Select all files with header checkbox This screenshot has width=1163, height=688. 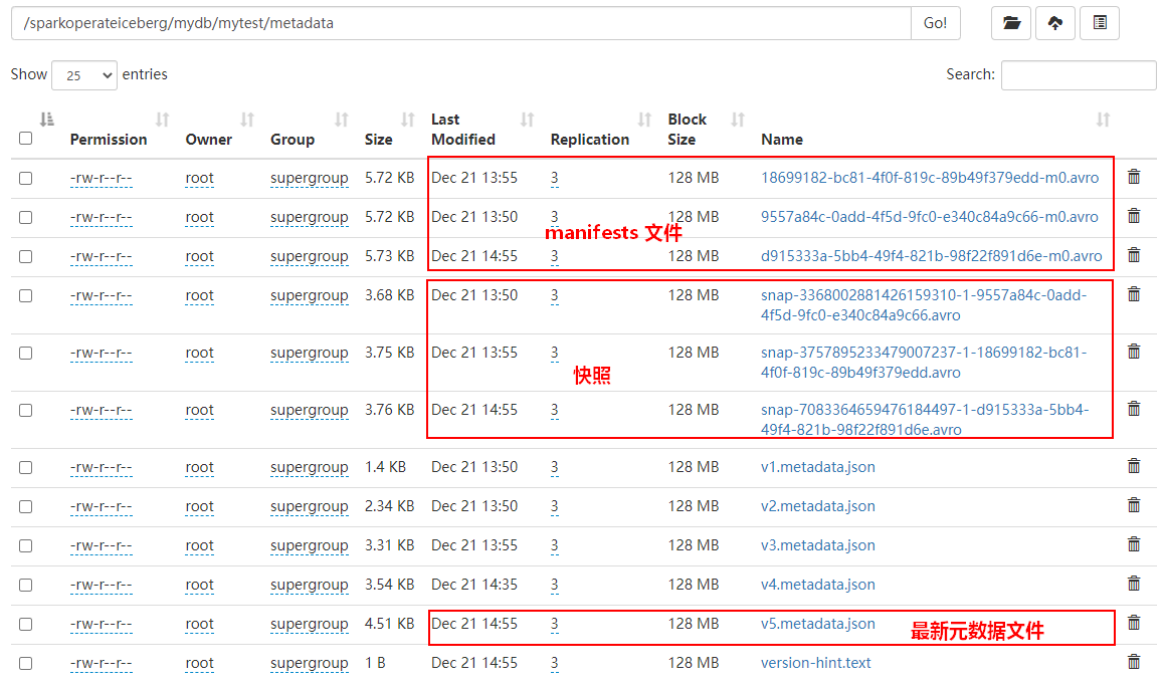point(26,139)
